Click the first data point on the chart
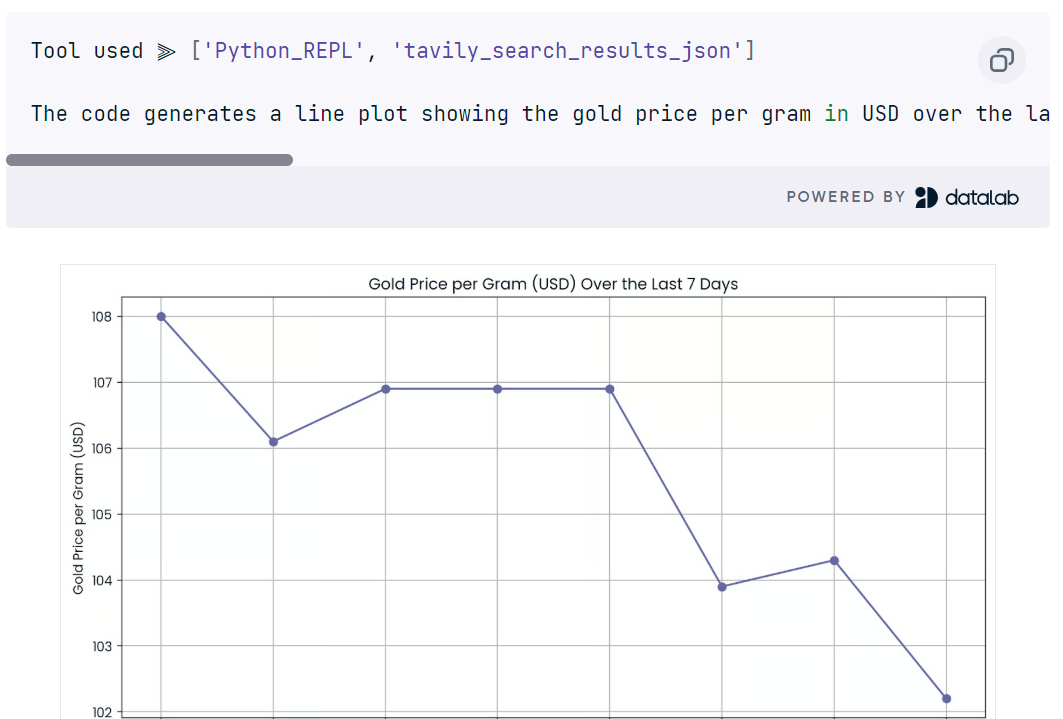Screen dimensions: 1063x719 pyautogui.click(x=160, y=317)
